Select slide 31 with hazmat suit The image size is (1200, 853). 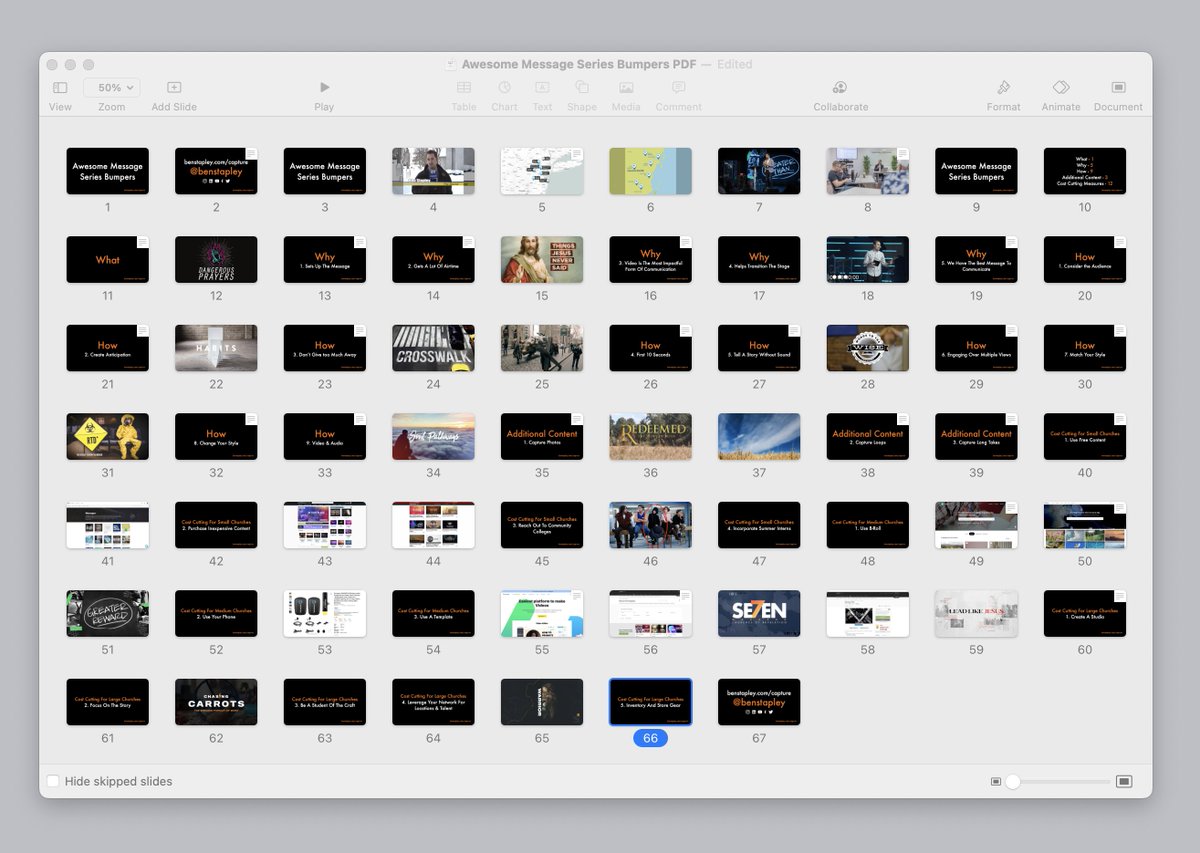pos(107,437)
